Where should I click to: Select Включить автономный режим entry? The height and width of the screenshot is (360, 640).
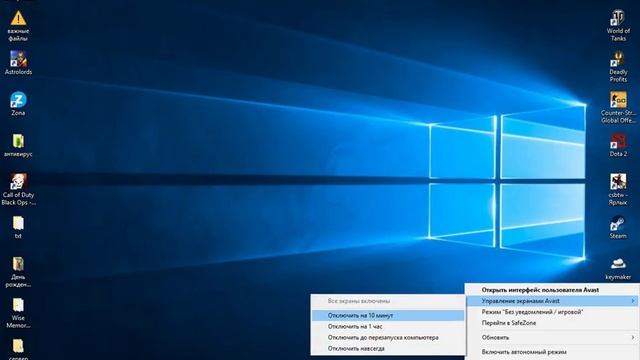(552, 352)
